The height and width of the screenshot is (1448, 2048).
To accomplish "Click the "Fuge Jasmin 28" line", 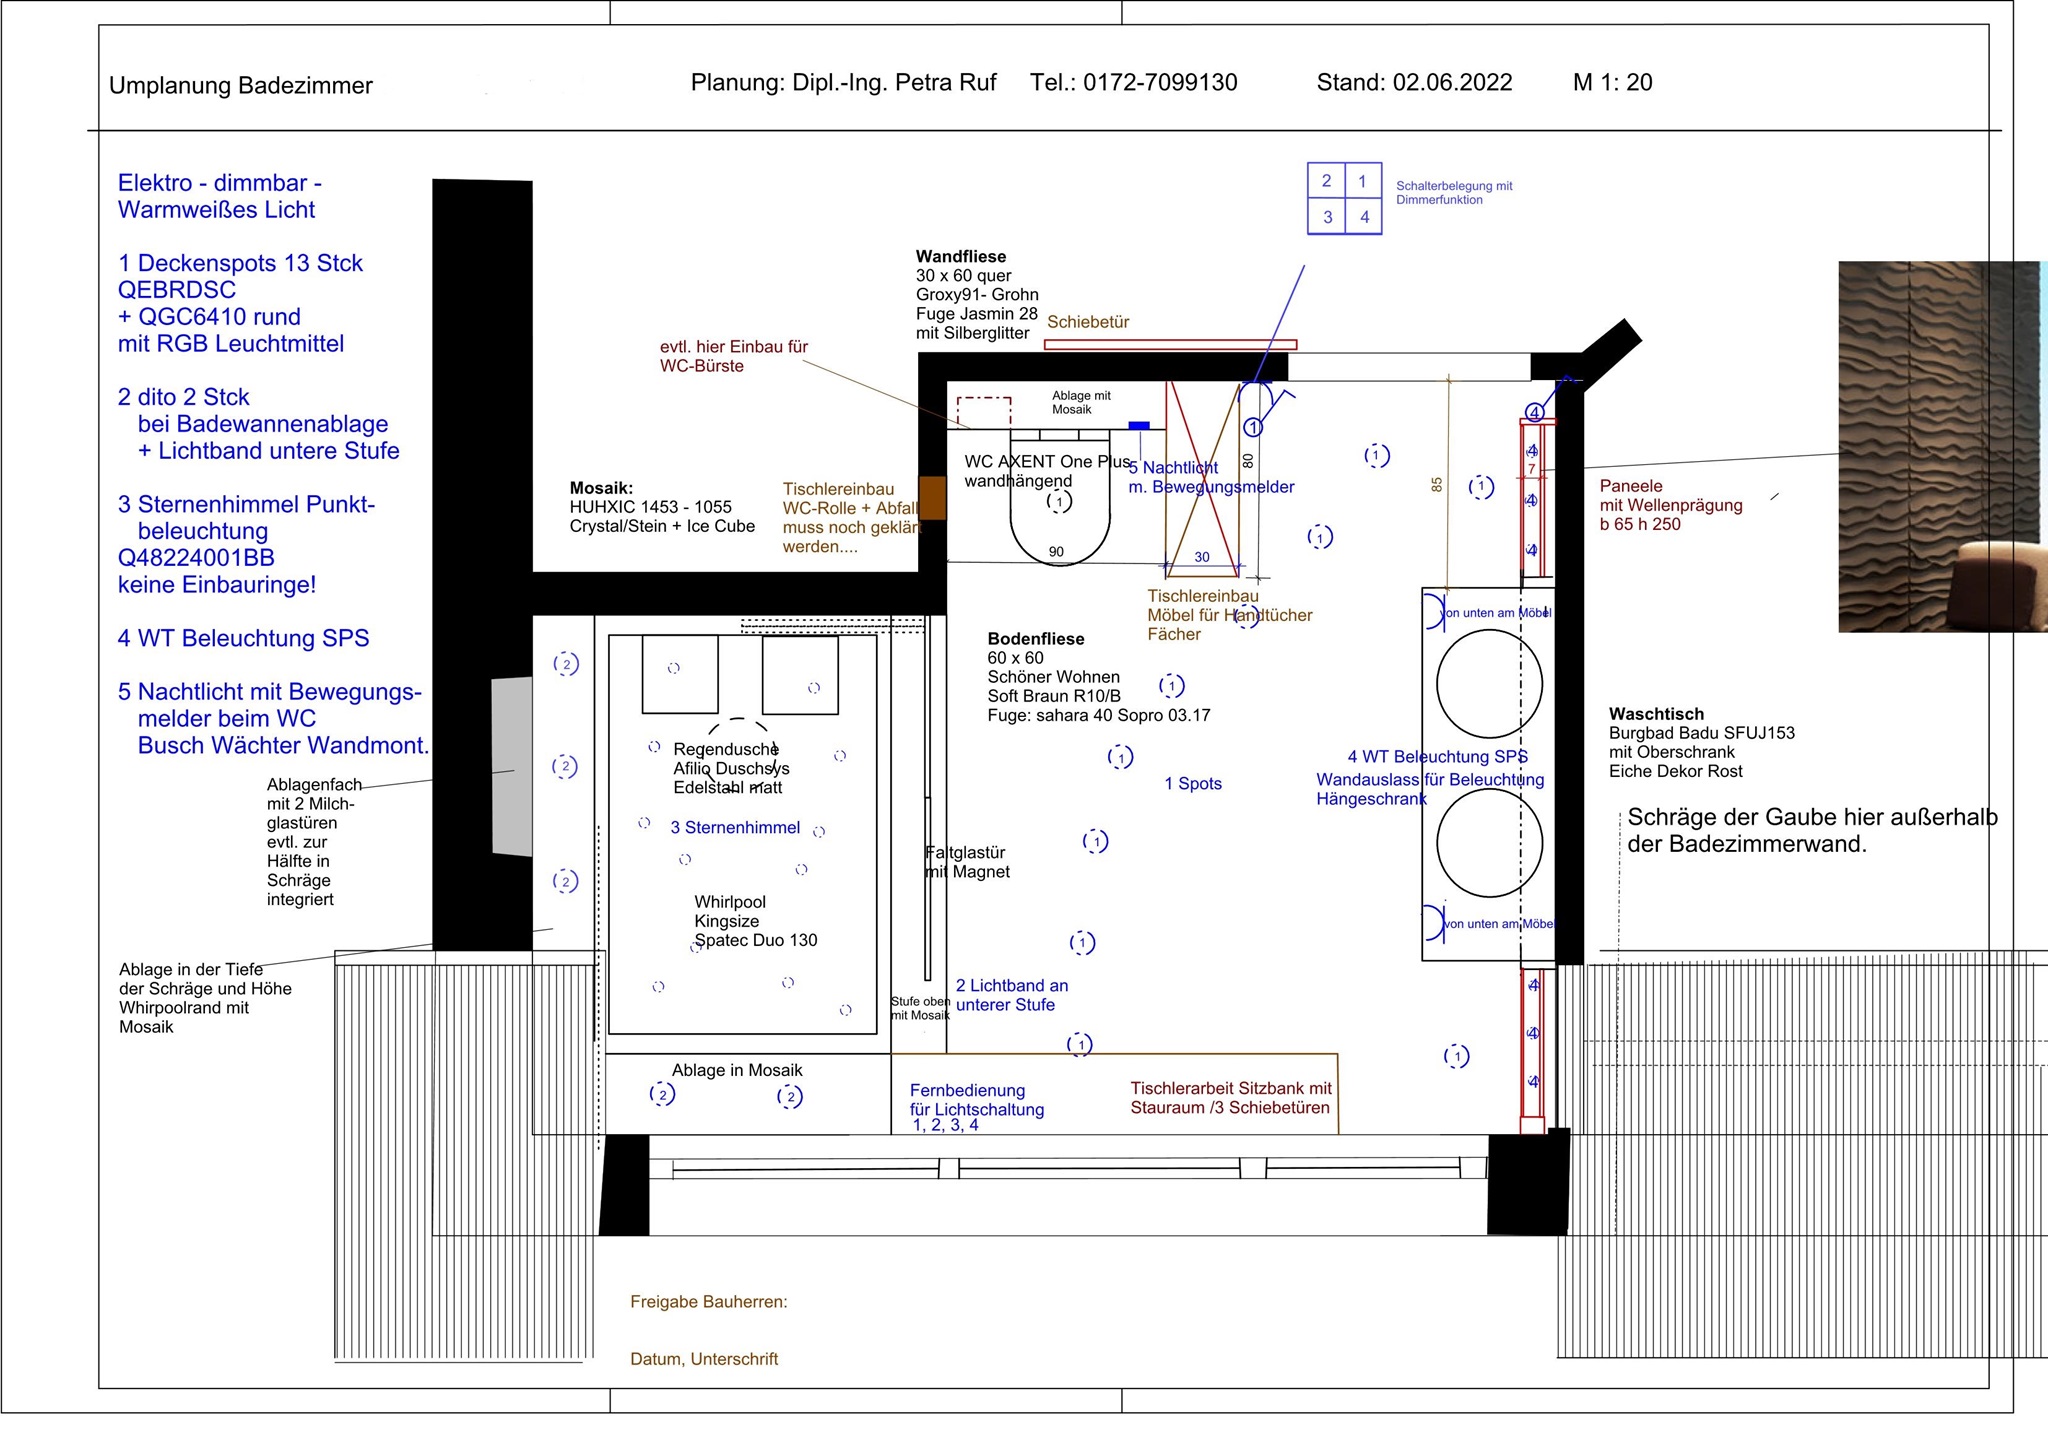I will coord(977,314).
